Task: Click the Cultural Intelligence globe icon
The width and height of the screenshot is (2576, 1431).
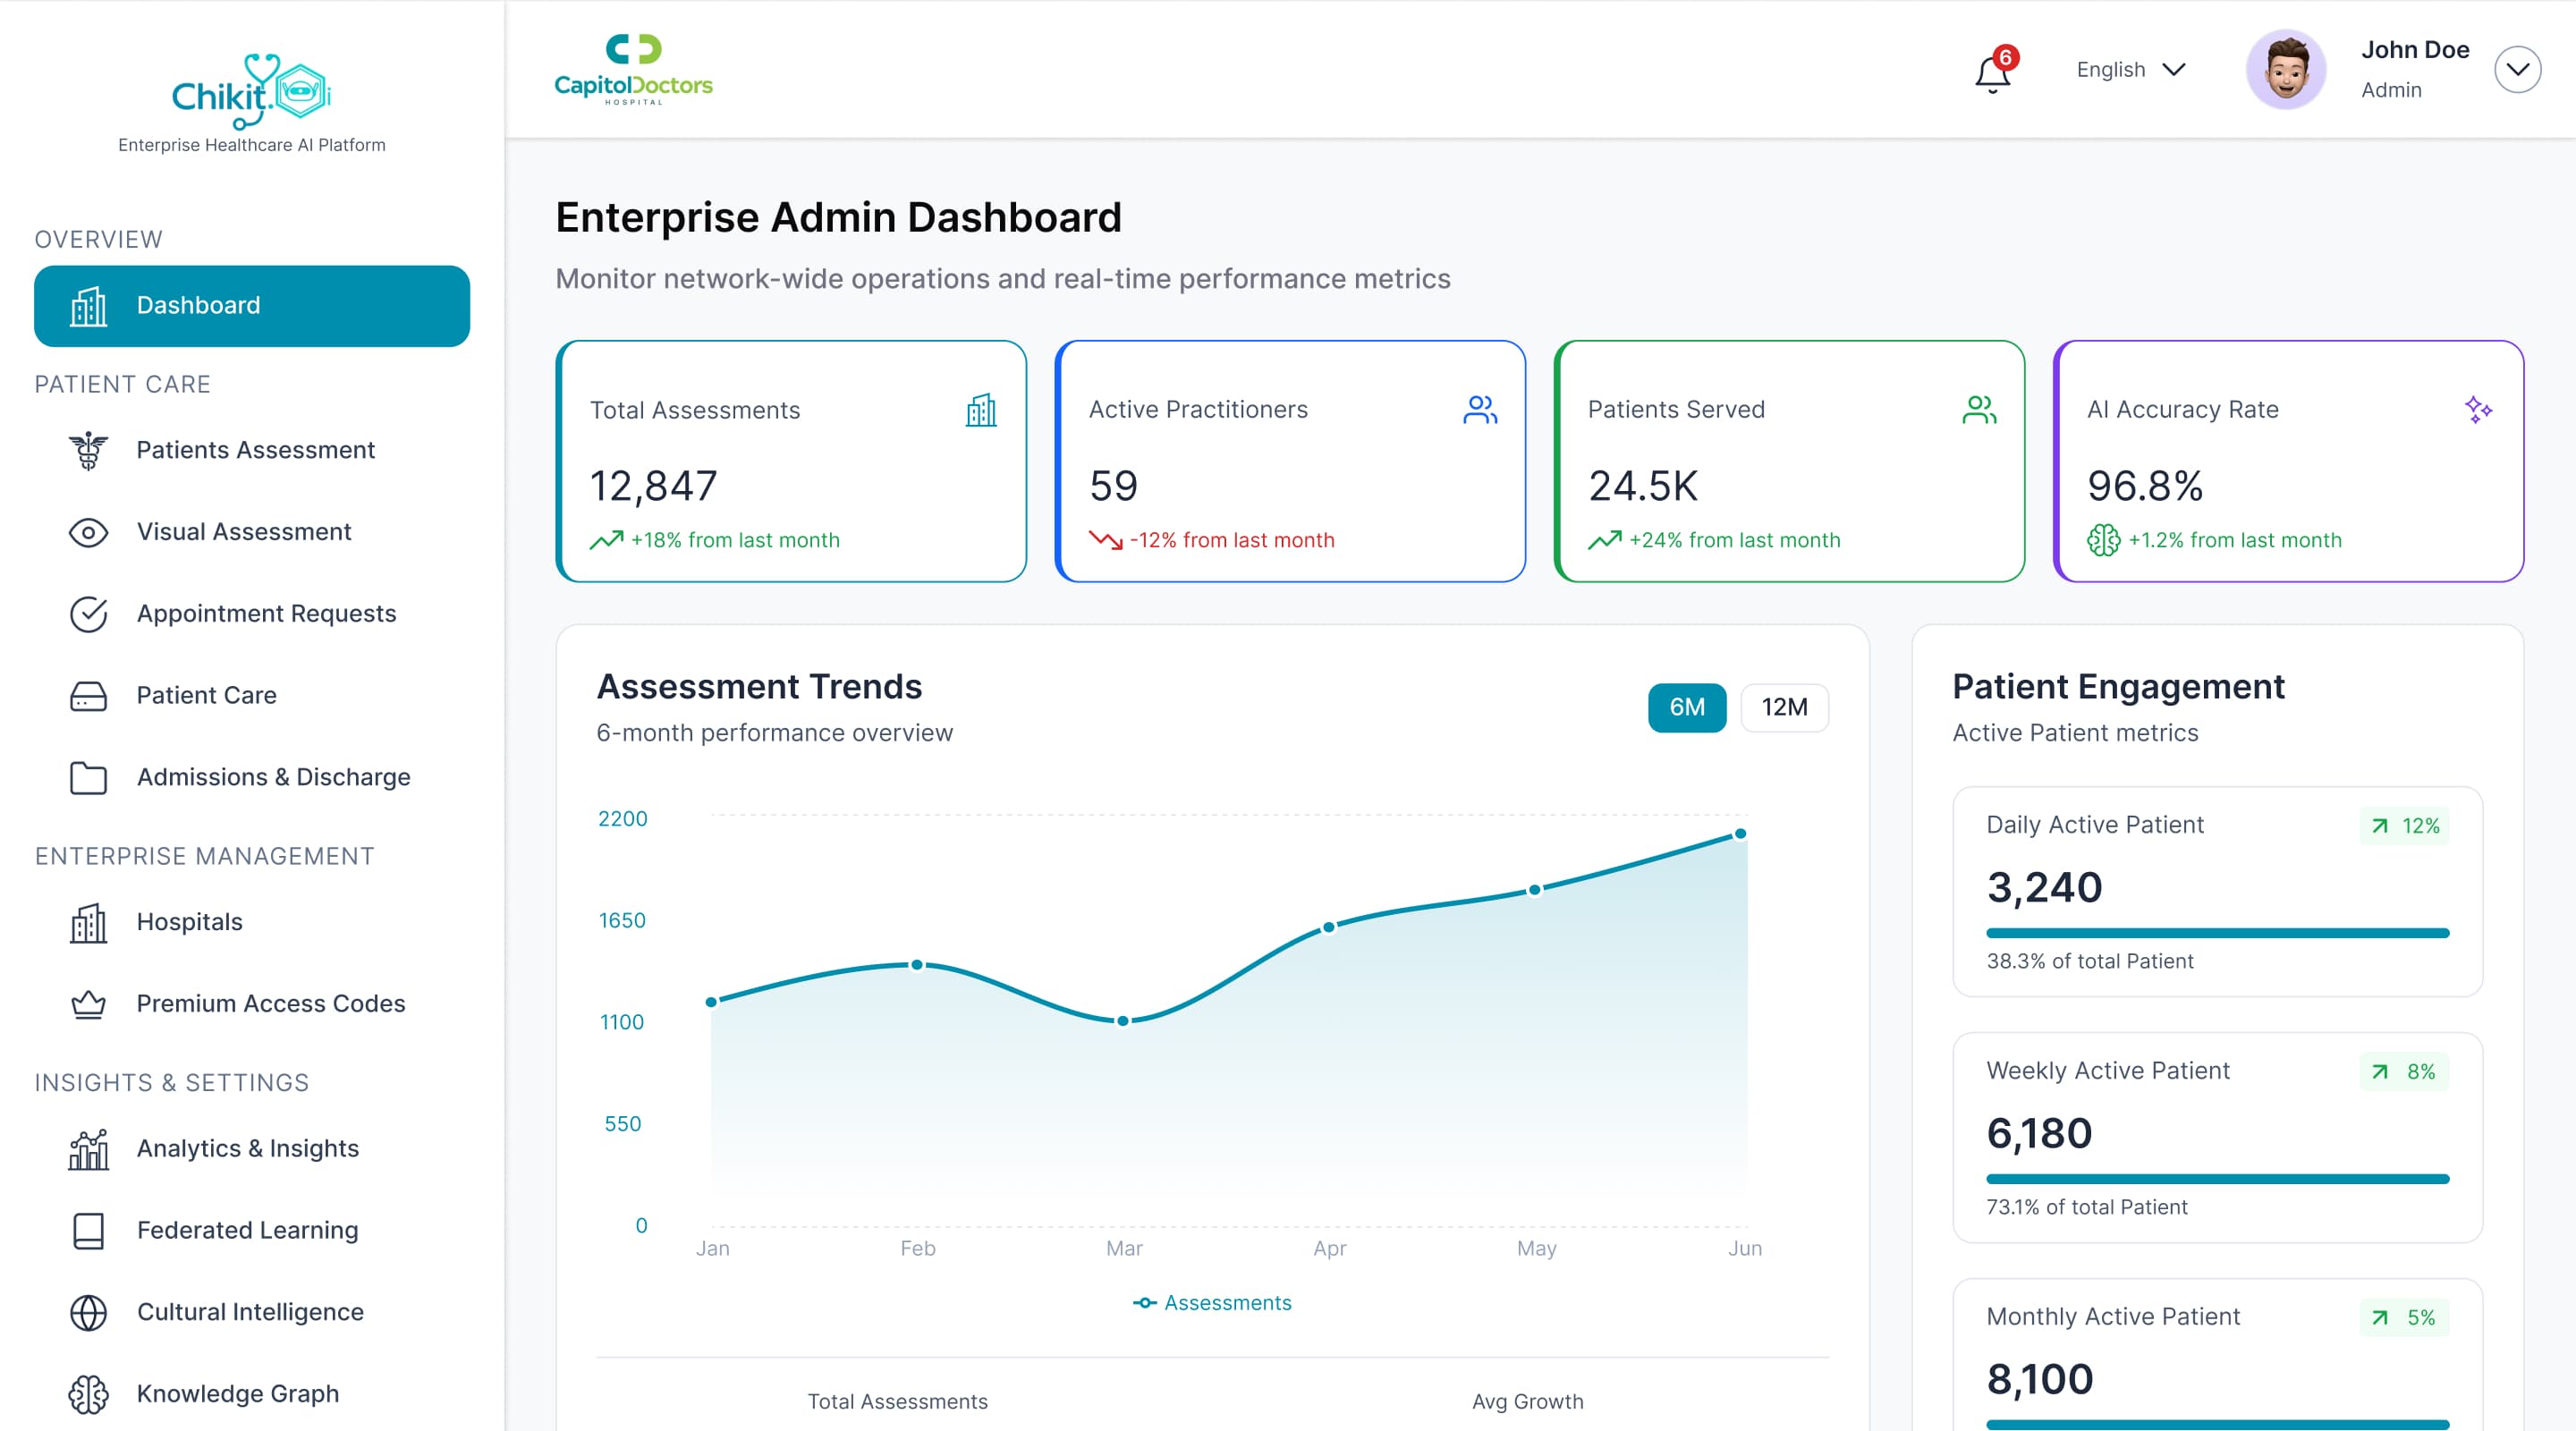Action: coord(89,1313)
